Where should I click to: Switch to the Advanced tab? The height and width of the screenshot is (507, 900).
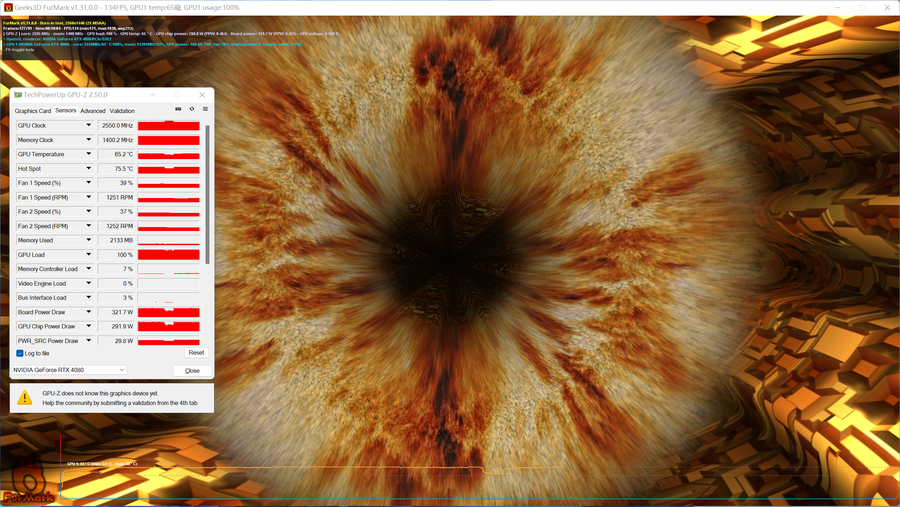(93, 111)
